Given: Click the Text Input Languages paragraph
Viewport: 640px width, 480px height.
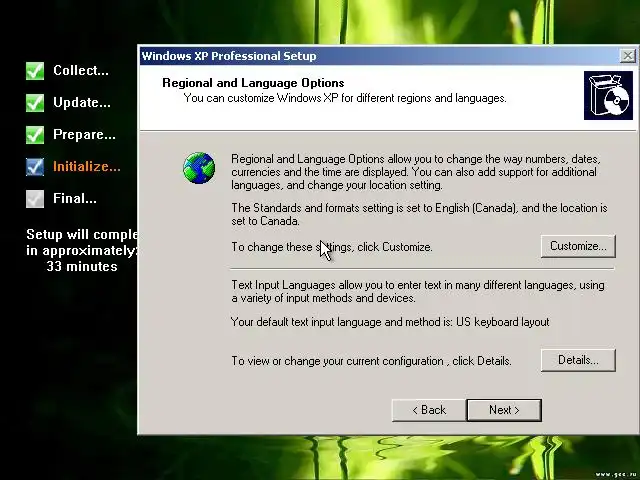Looking at the screenshot, I should coord(418,291).
